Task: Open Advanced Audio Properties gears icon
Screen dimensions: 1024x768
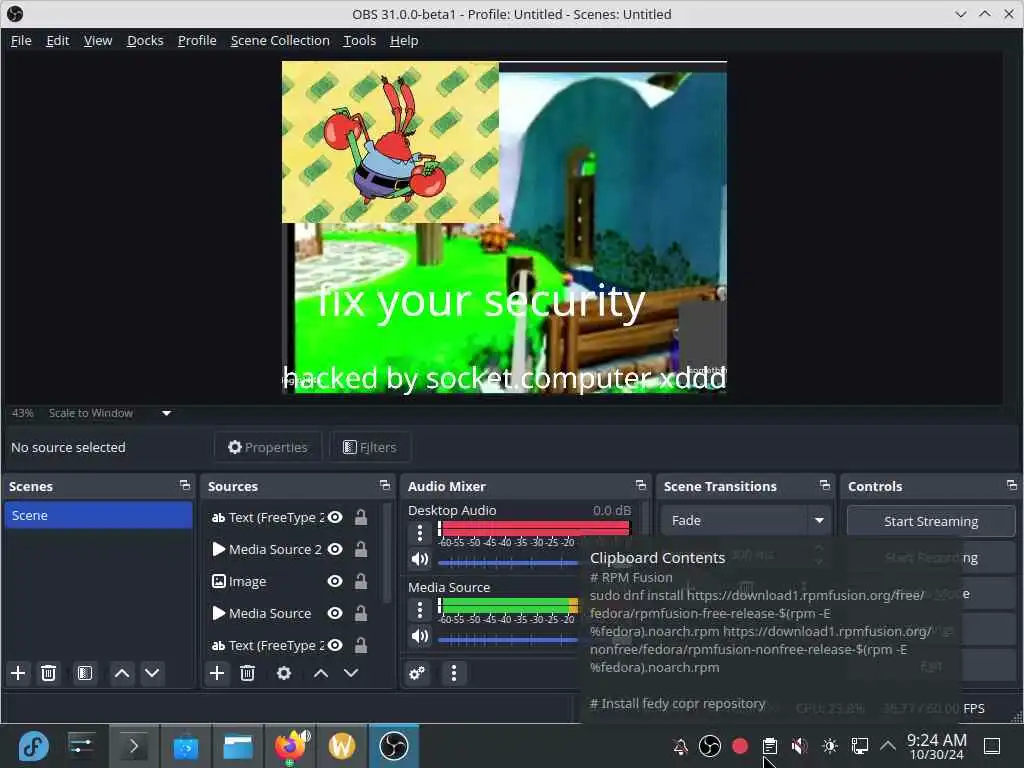Action: coord(417,673)
